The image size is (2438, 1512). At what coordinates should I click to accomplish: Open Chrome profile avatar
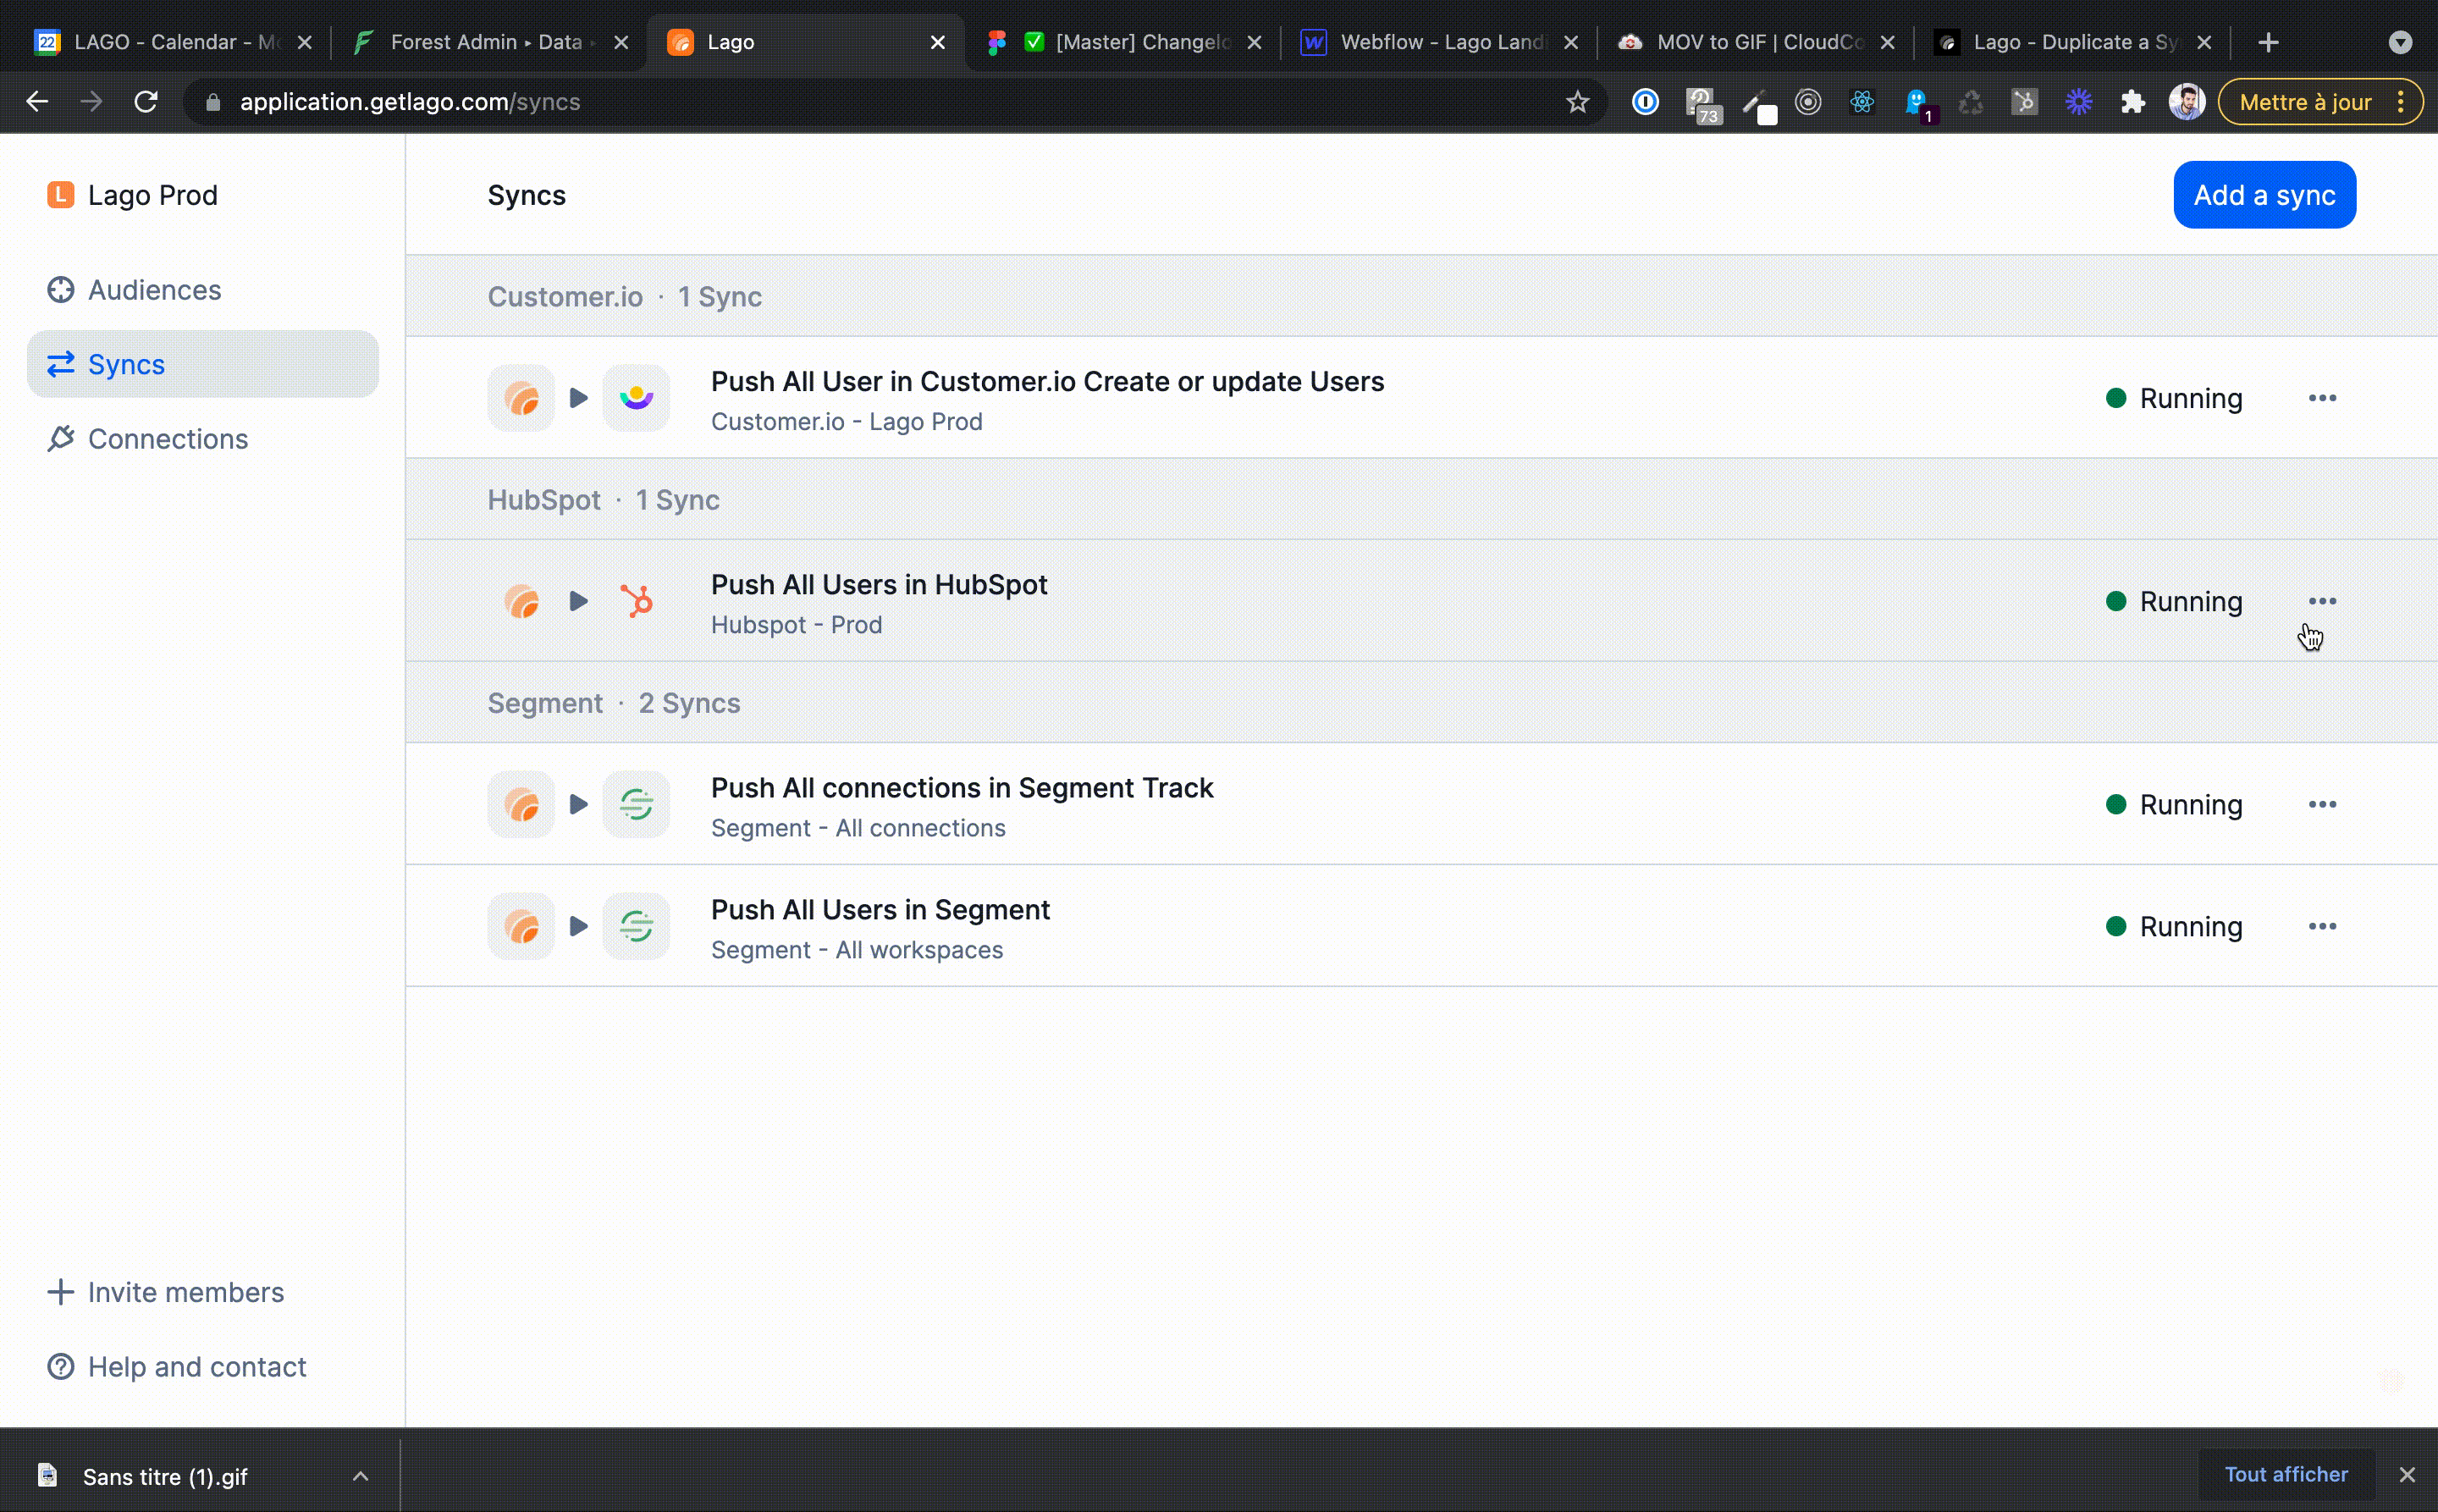pos(2186,102)
